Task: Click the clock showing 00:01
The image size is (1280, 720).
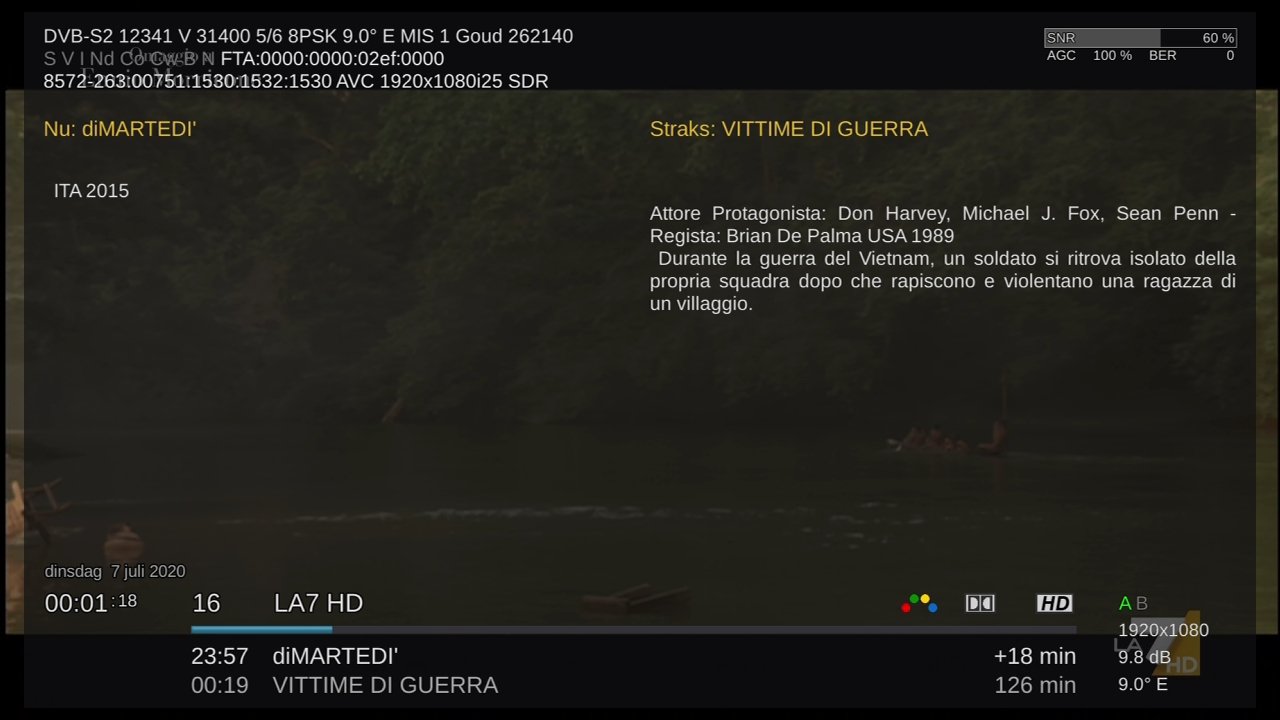Action: tap(91, 603)
